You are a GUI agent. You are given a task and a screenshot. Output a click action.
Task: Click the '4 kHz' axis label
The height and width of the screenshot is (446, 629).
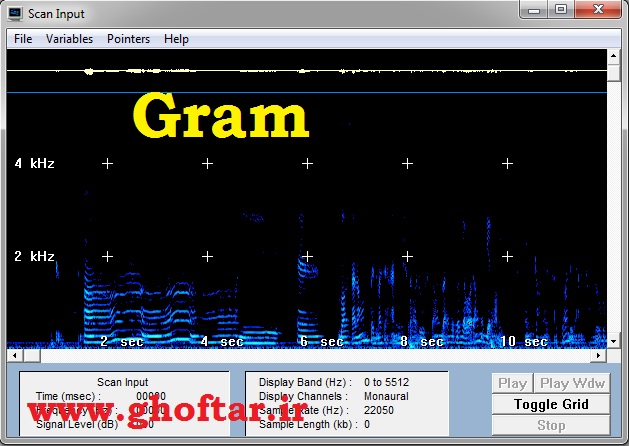34,164
